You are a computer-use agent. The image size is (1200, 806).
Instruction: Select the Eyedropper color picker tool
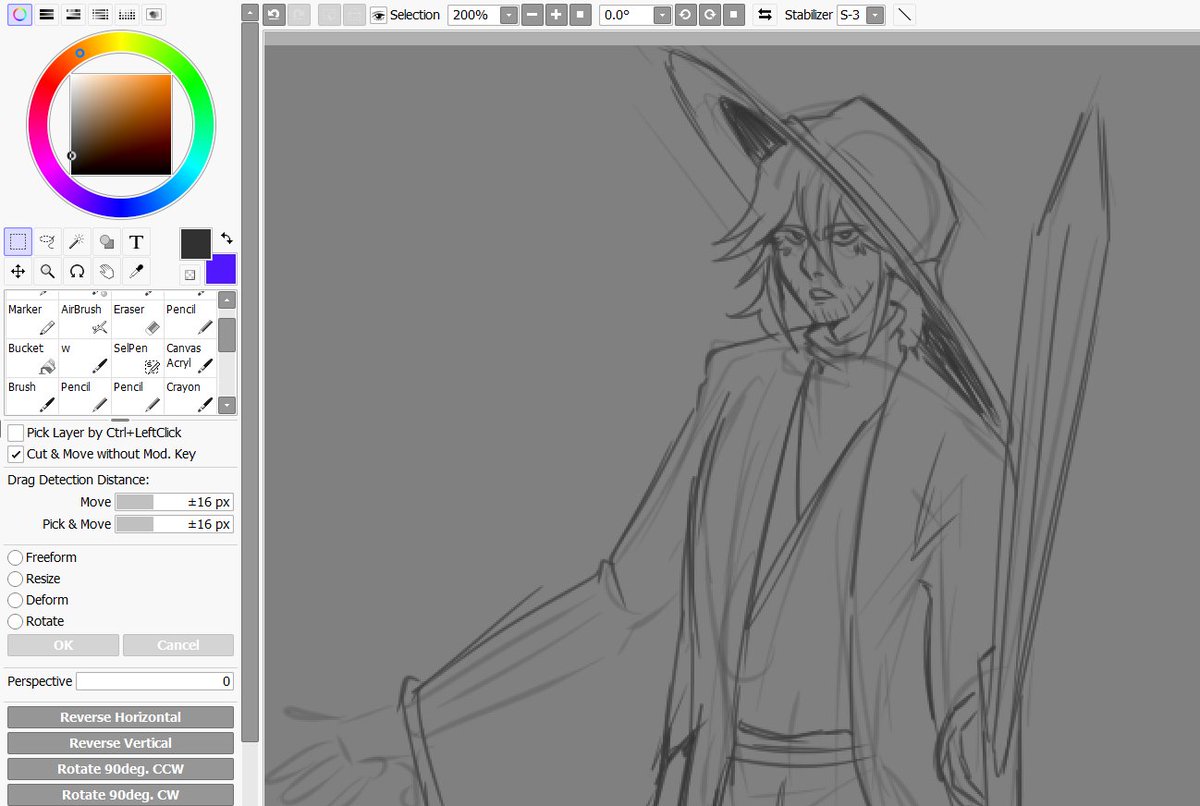[x=136, y=271]
